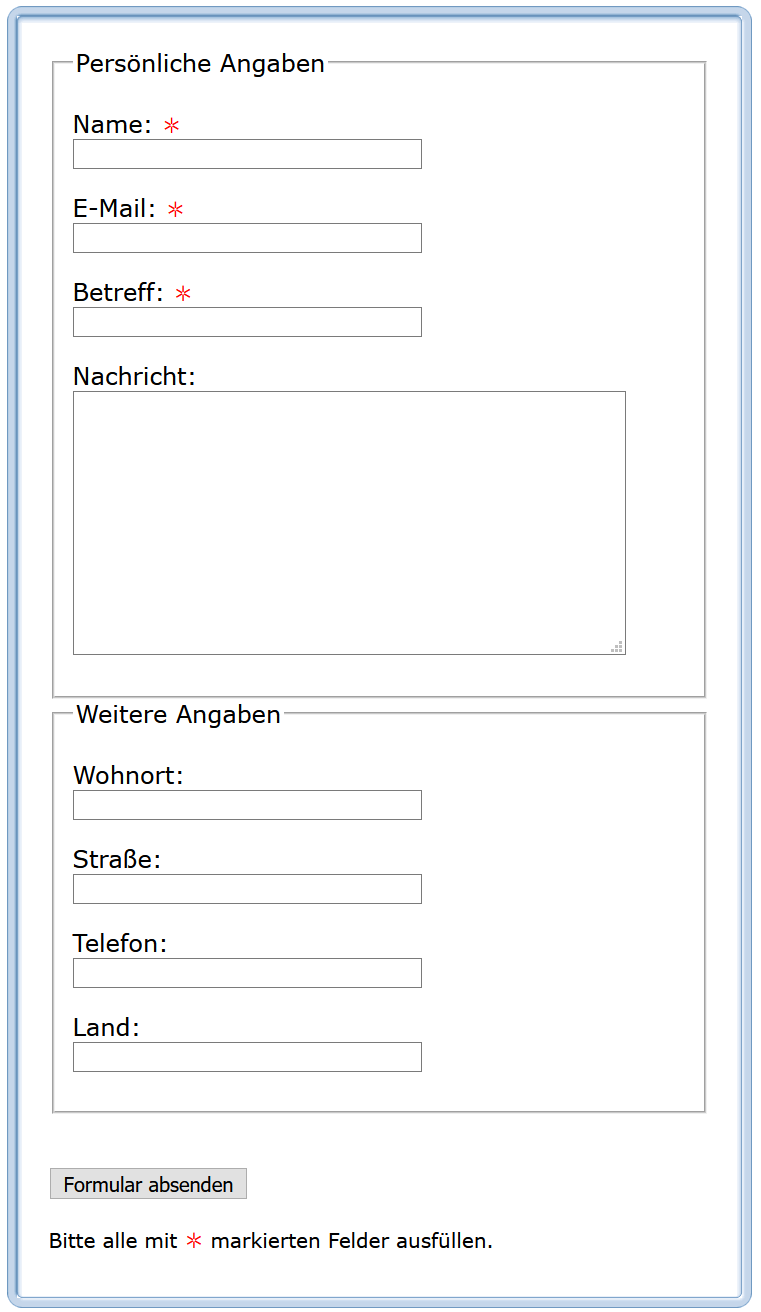Click the red asterisk next to E-Mail

click(176, 210)
